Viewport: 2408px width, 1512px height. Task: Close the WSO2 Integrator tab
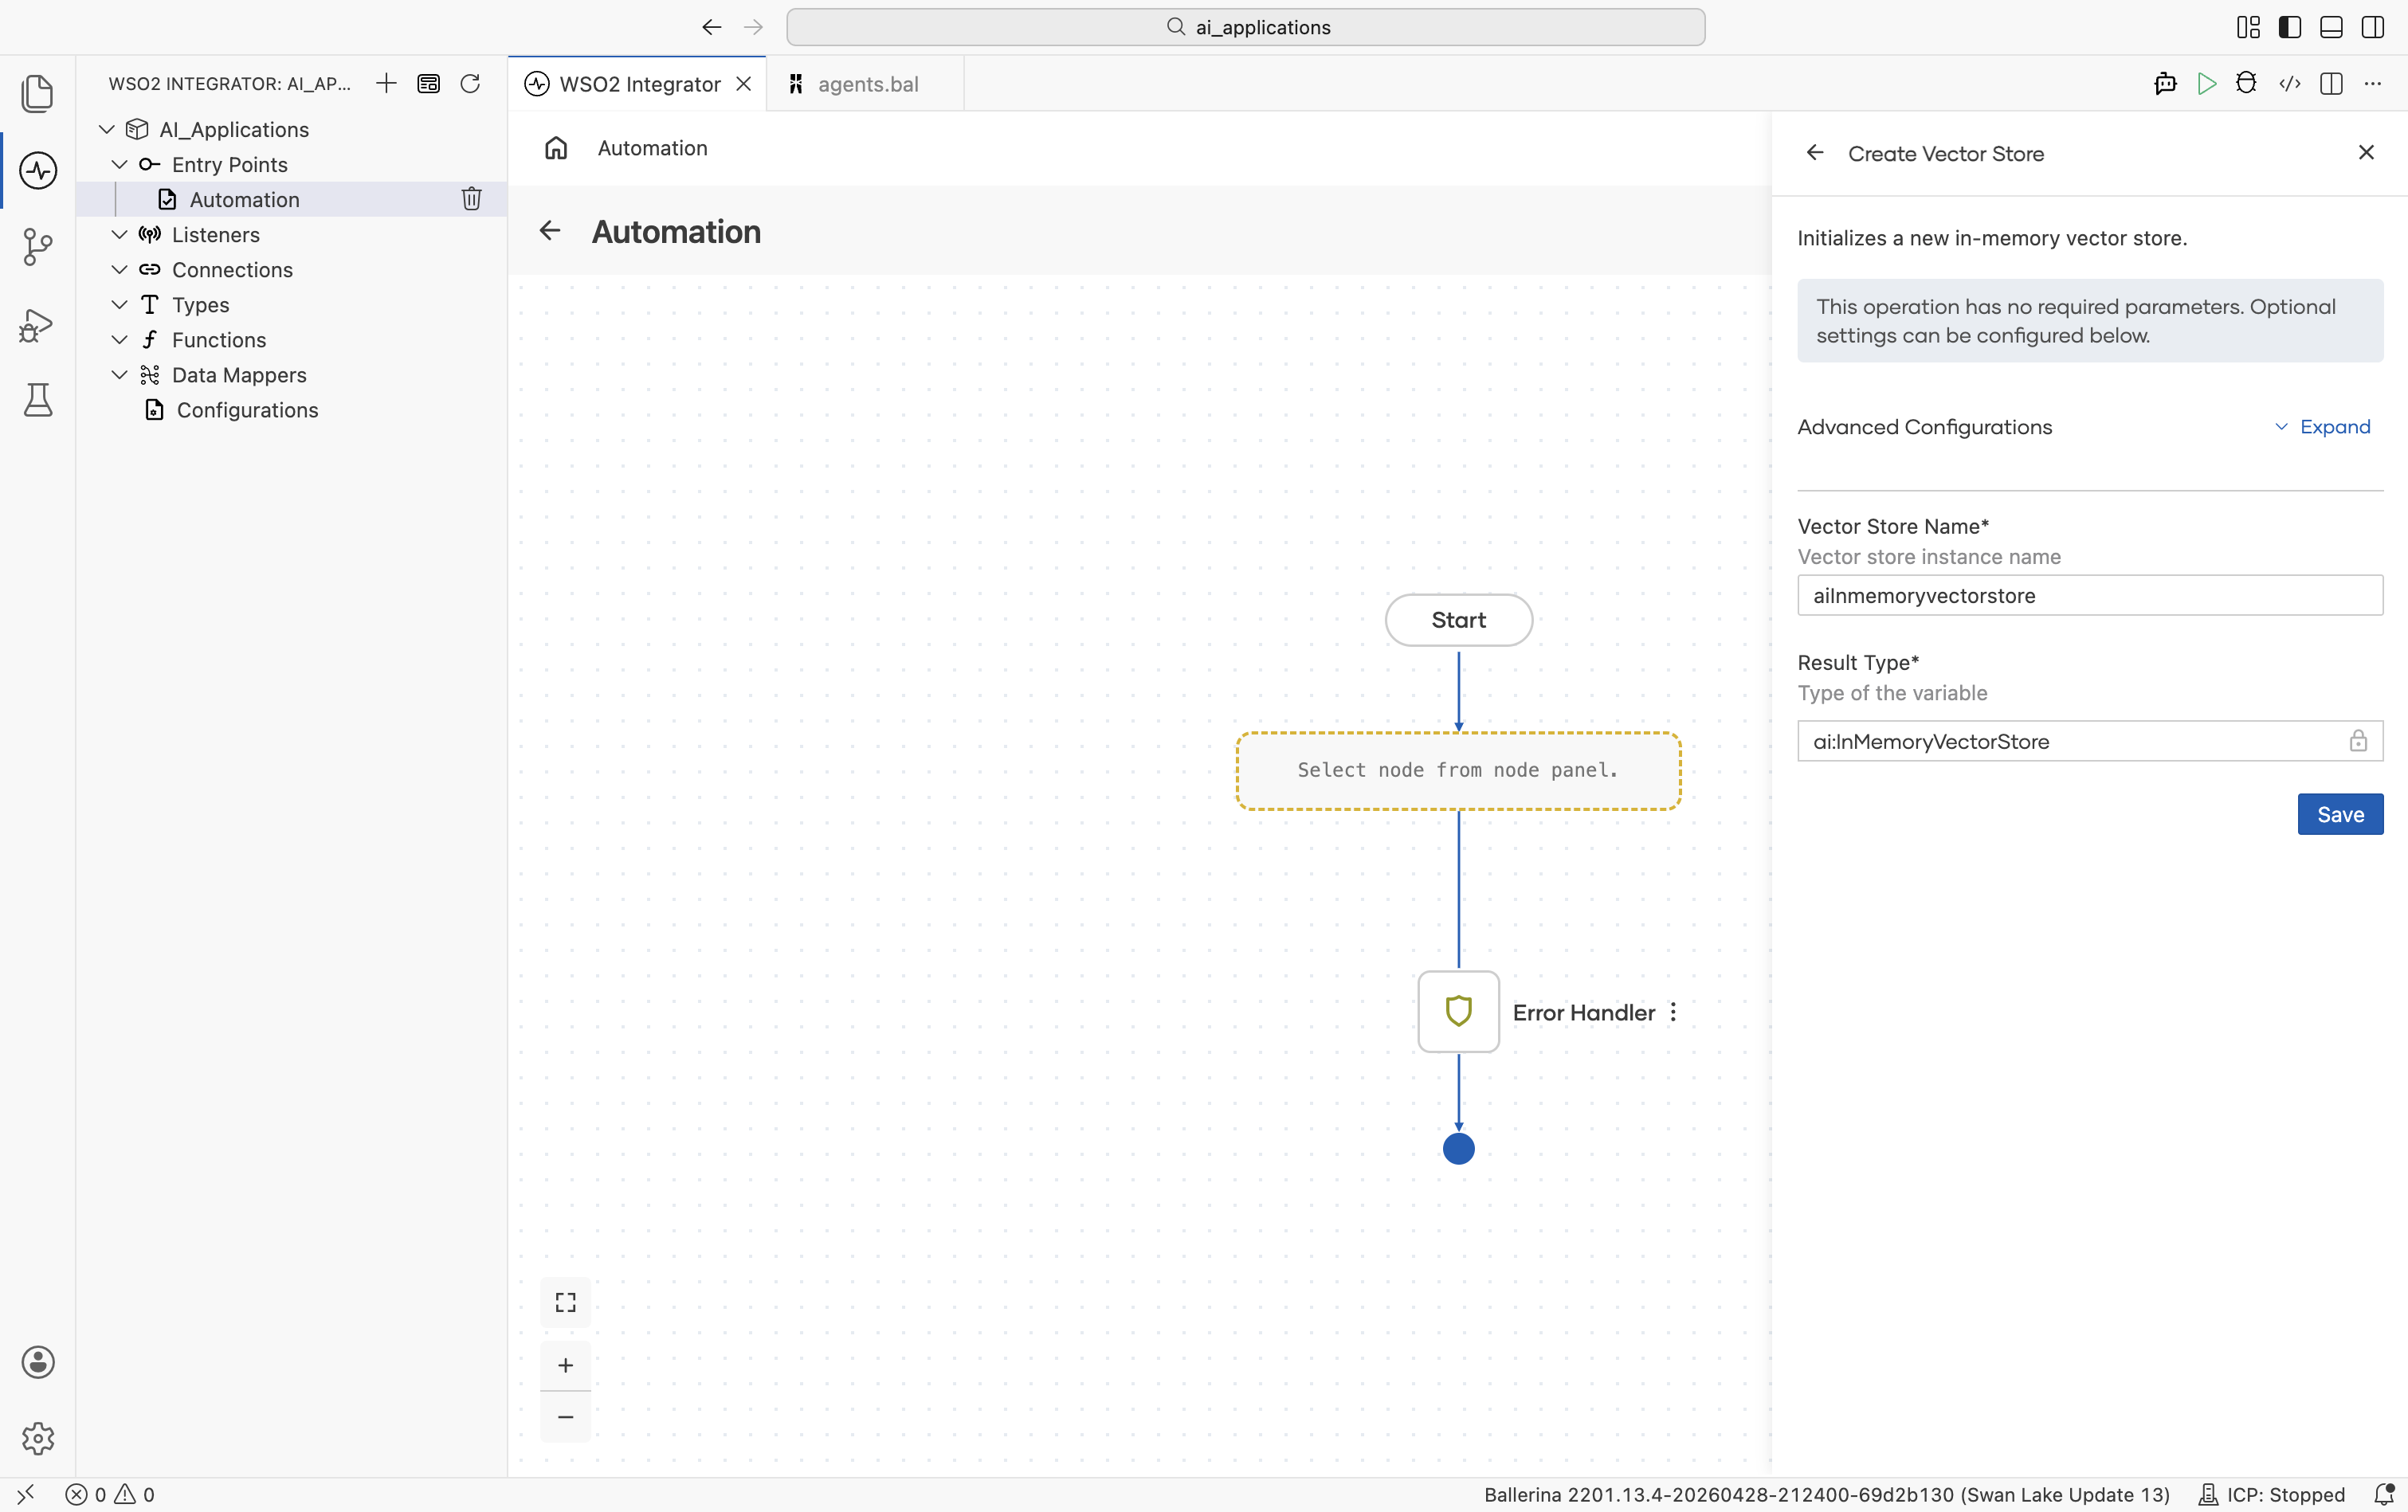[x=744, y=84]
